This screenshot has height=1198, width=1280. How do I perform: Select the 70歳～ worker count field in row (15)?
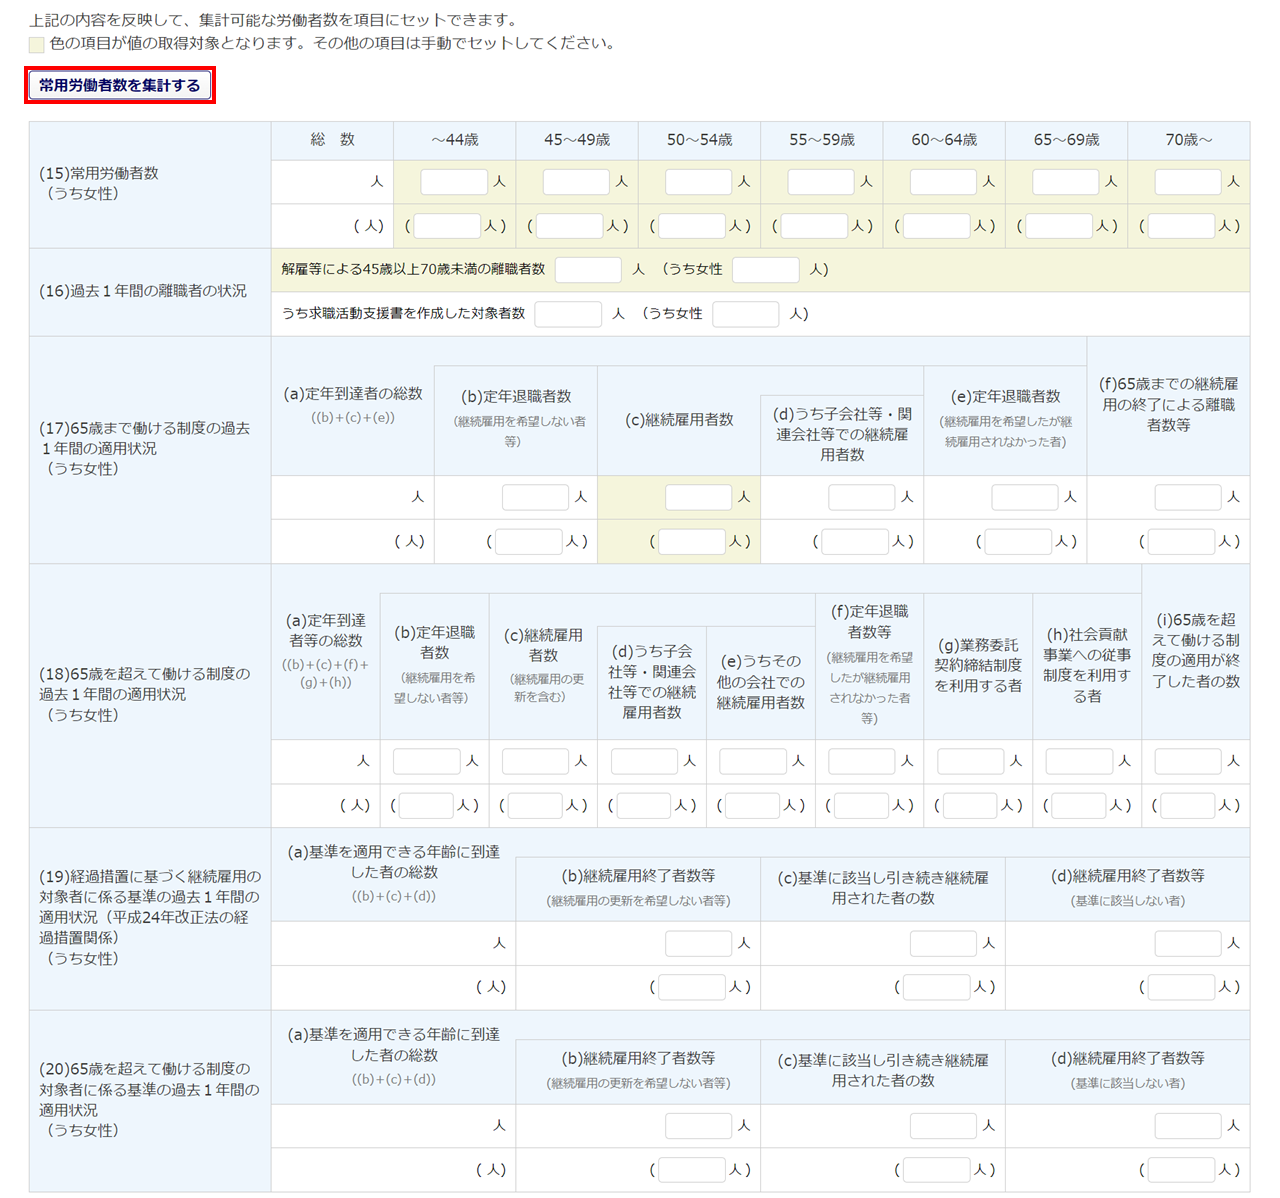[x=1188, y=182]
